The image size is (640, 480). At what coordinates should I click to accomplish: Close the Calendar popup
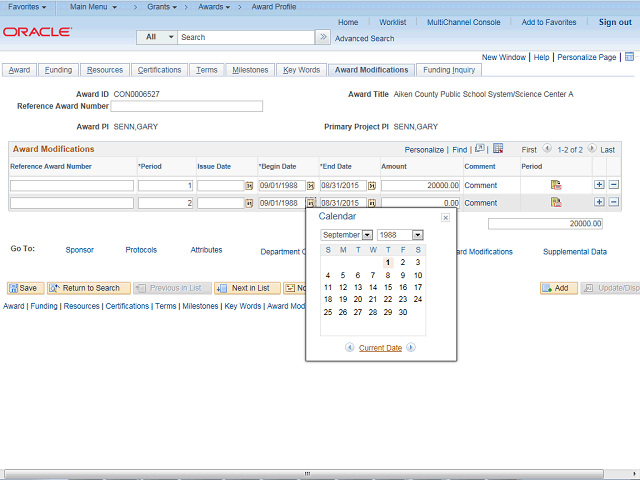446,218
